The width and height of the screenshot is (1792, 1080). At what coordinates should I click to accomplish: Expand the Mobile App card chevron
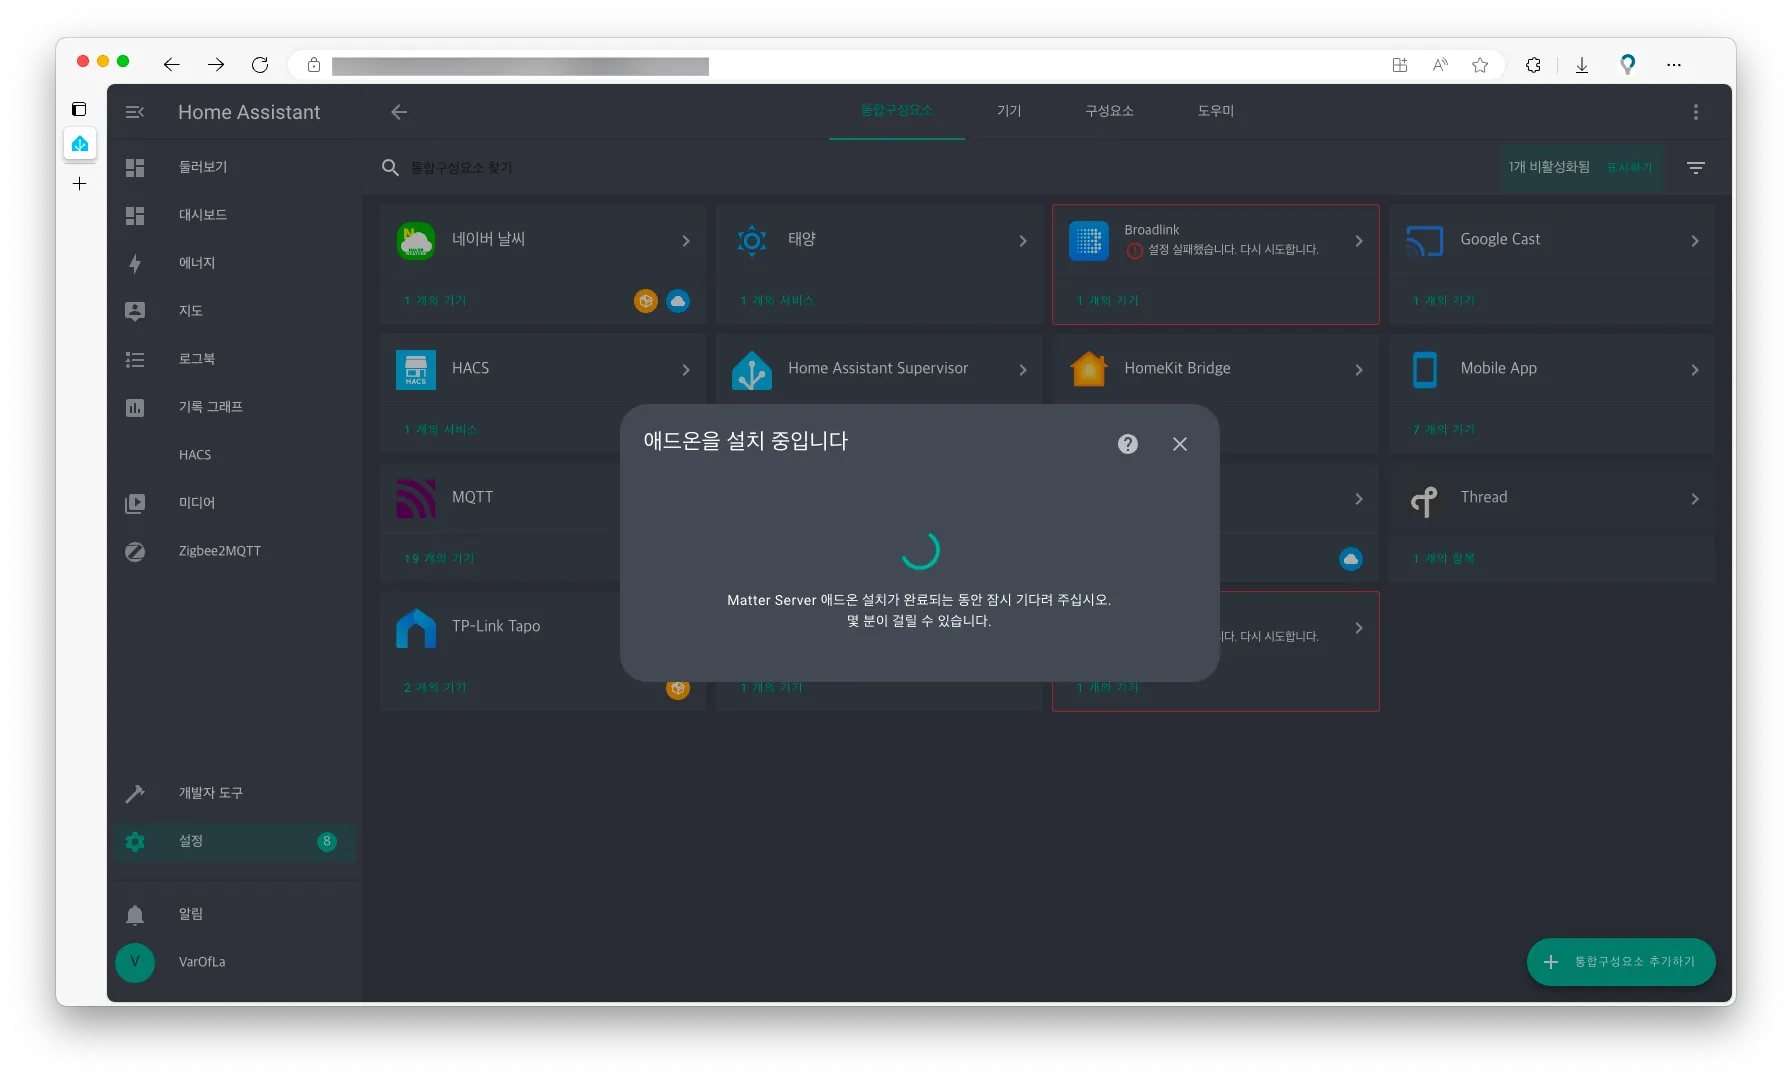point(1695,370)
